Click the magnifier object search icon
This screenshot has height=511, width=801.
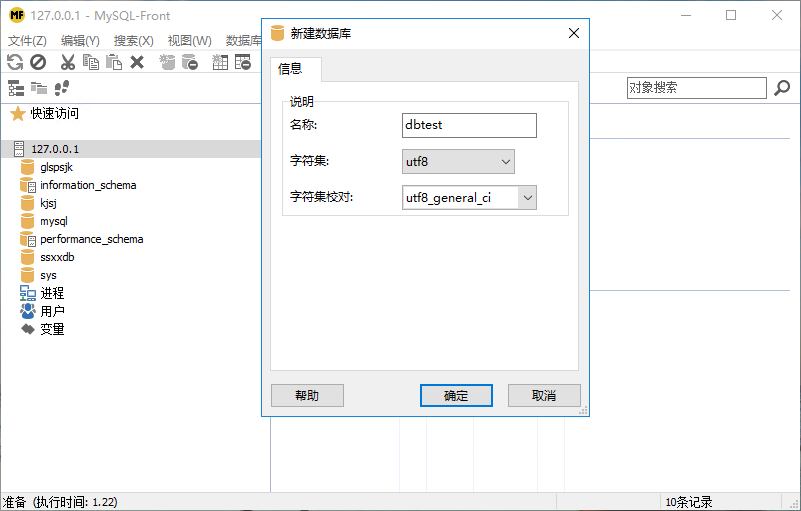pyautogui.click(x=782, y=88)
